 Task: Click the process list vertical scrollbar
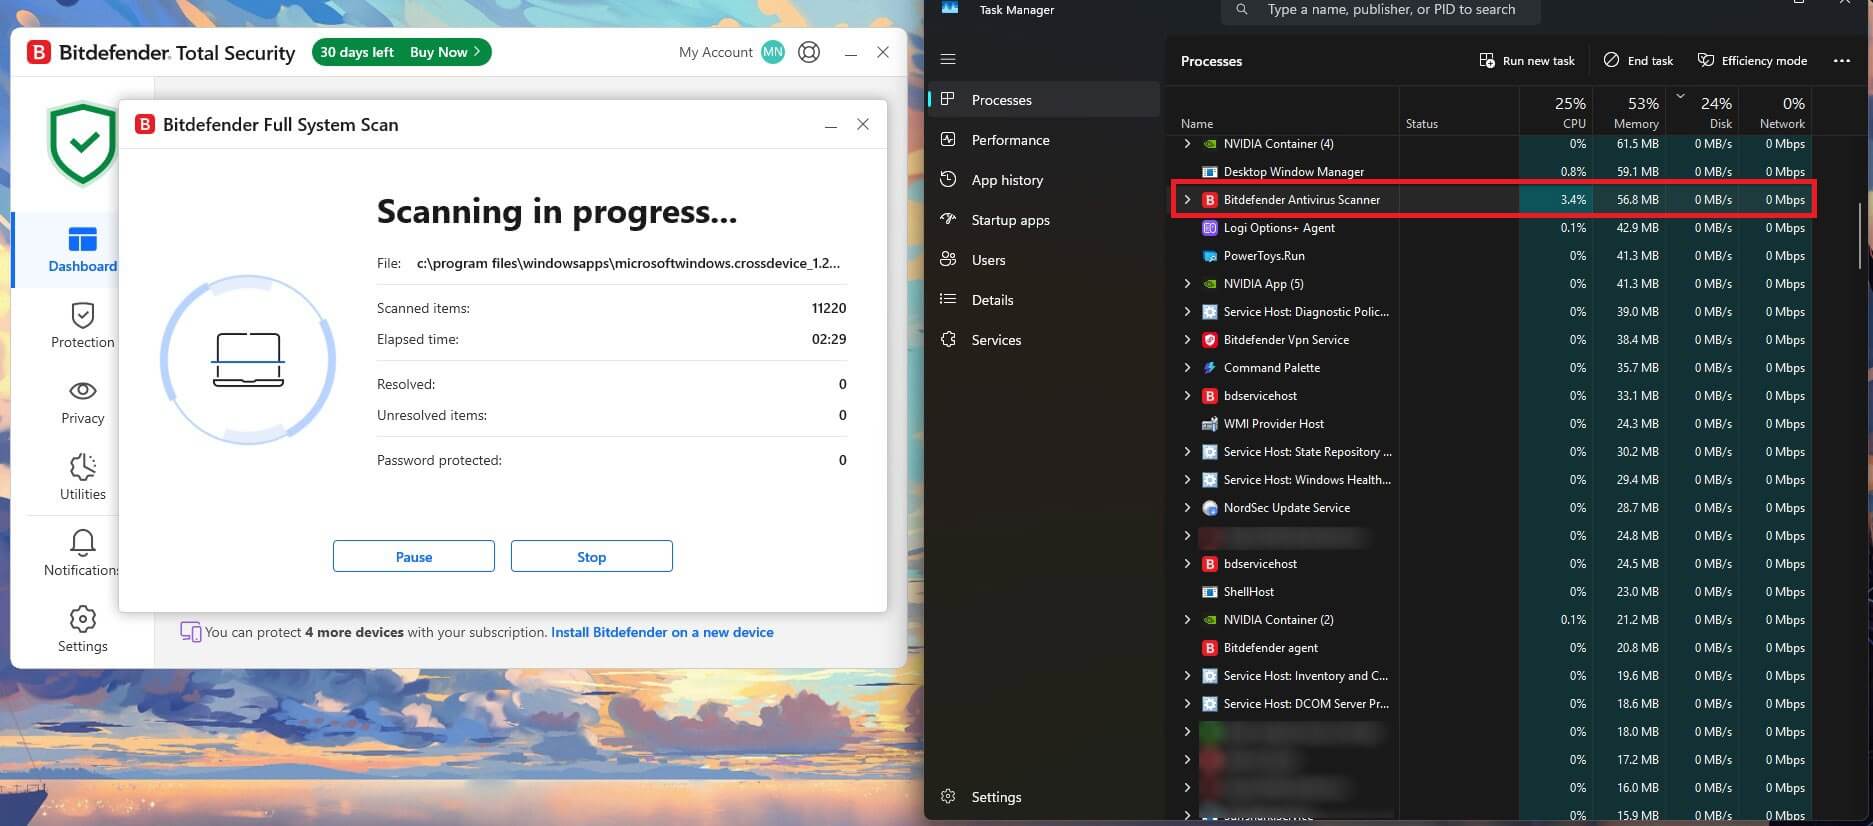(1860, 235)
